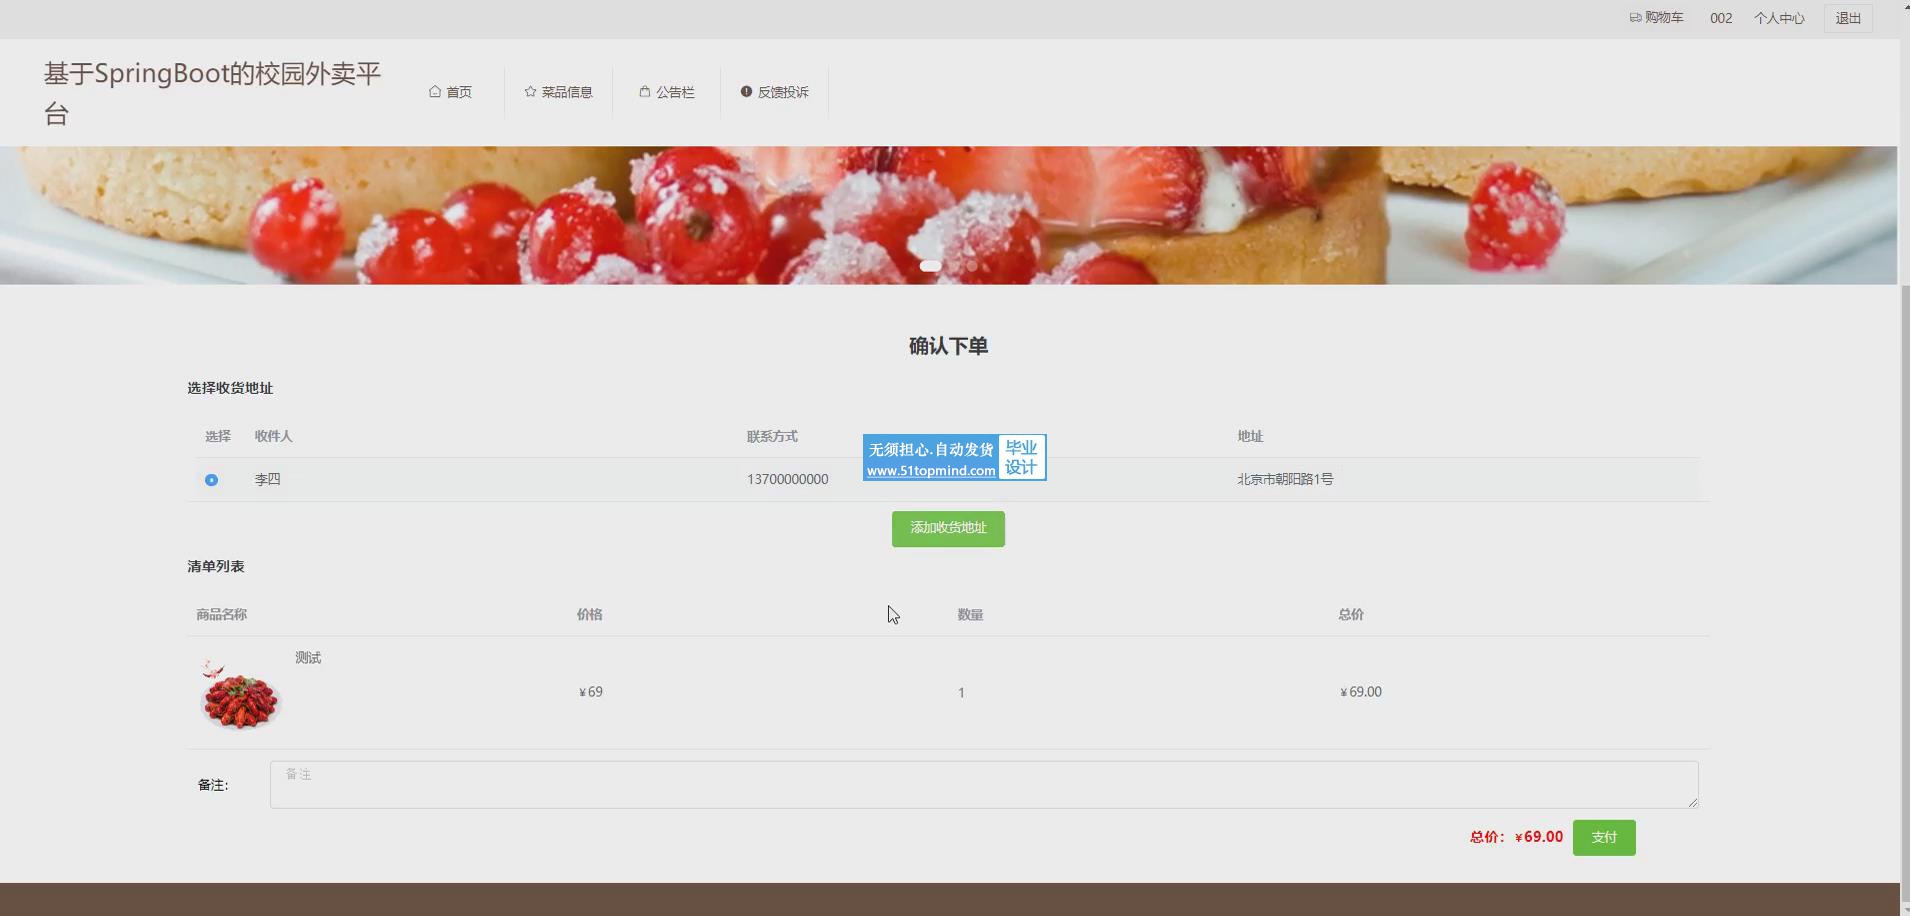Viewport: 1910px width, 916px height.
Task: Open 反馈投诉 feedback menu item
Action: [x=774, y=92]
